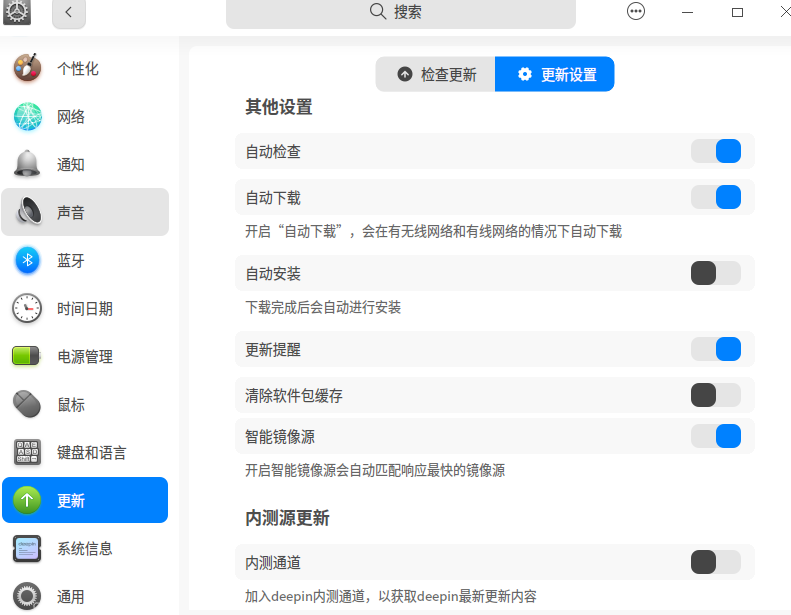Click the 更新提醒 row label
Screen dimensions: 791x615
coord(273,350)
